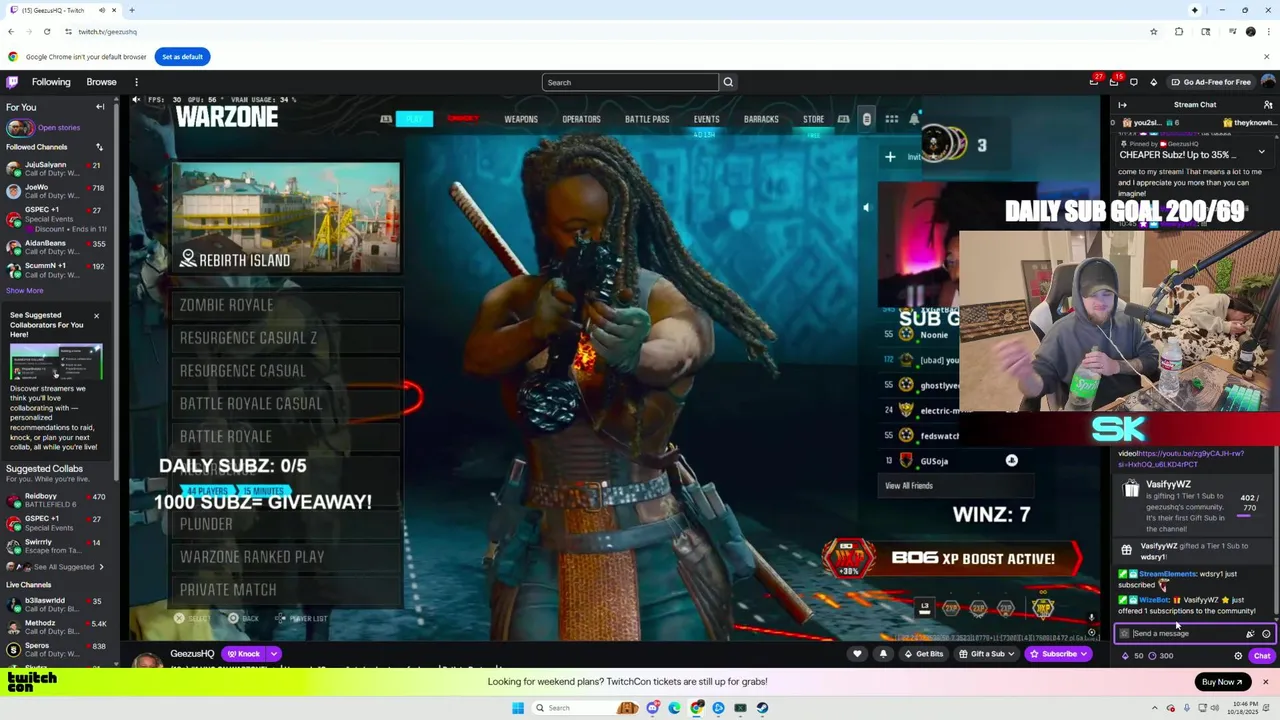Open Chrome from the taskbar
The height and width of the screenshot is (720, 1280).
click(x=696, y=708)
